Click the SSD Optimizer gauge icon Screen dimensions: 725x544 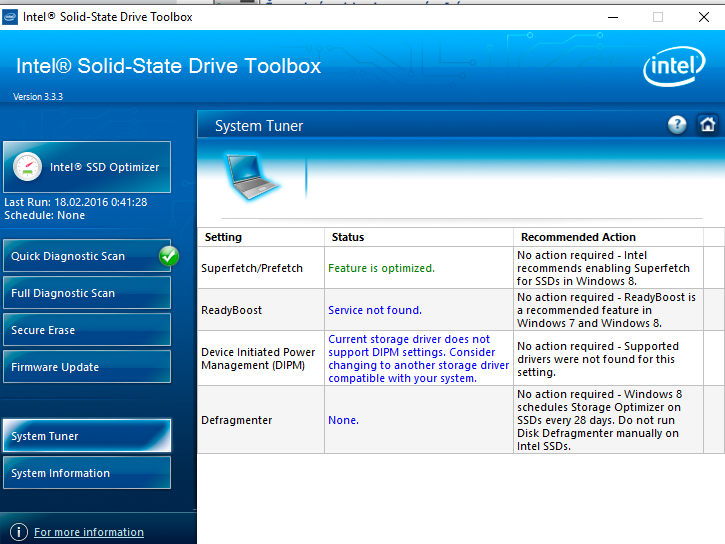(x=27, y=167)
